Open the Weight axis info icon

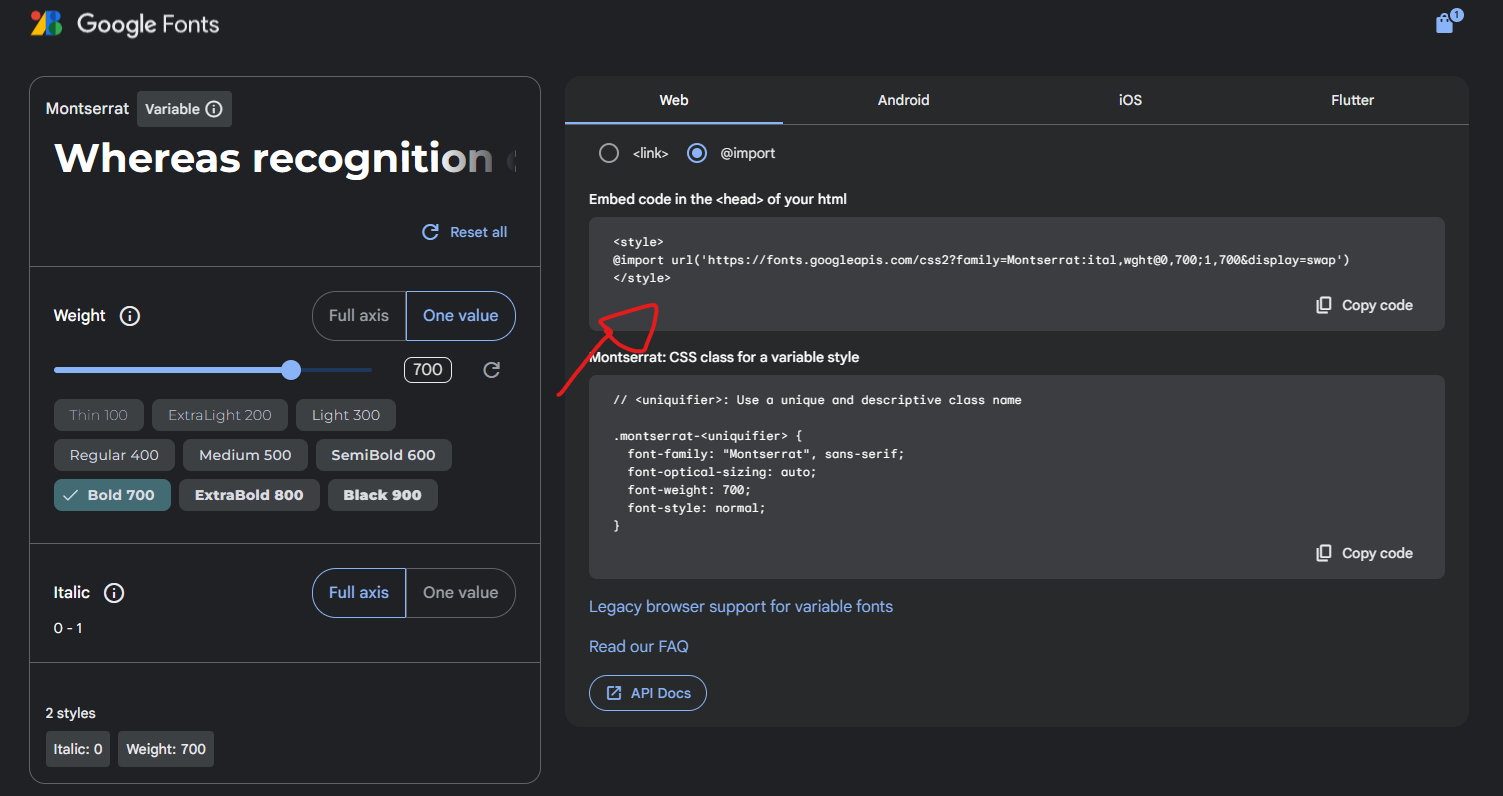(129, 316)
